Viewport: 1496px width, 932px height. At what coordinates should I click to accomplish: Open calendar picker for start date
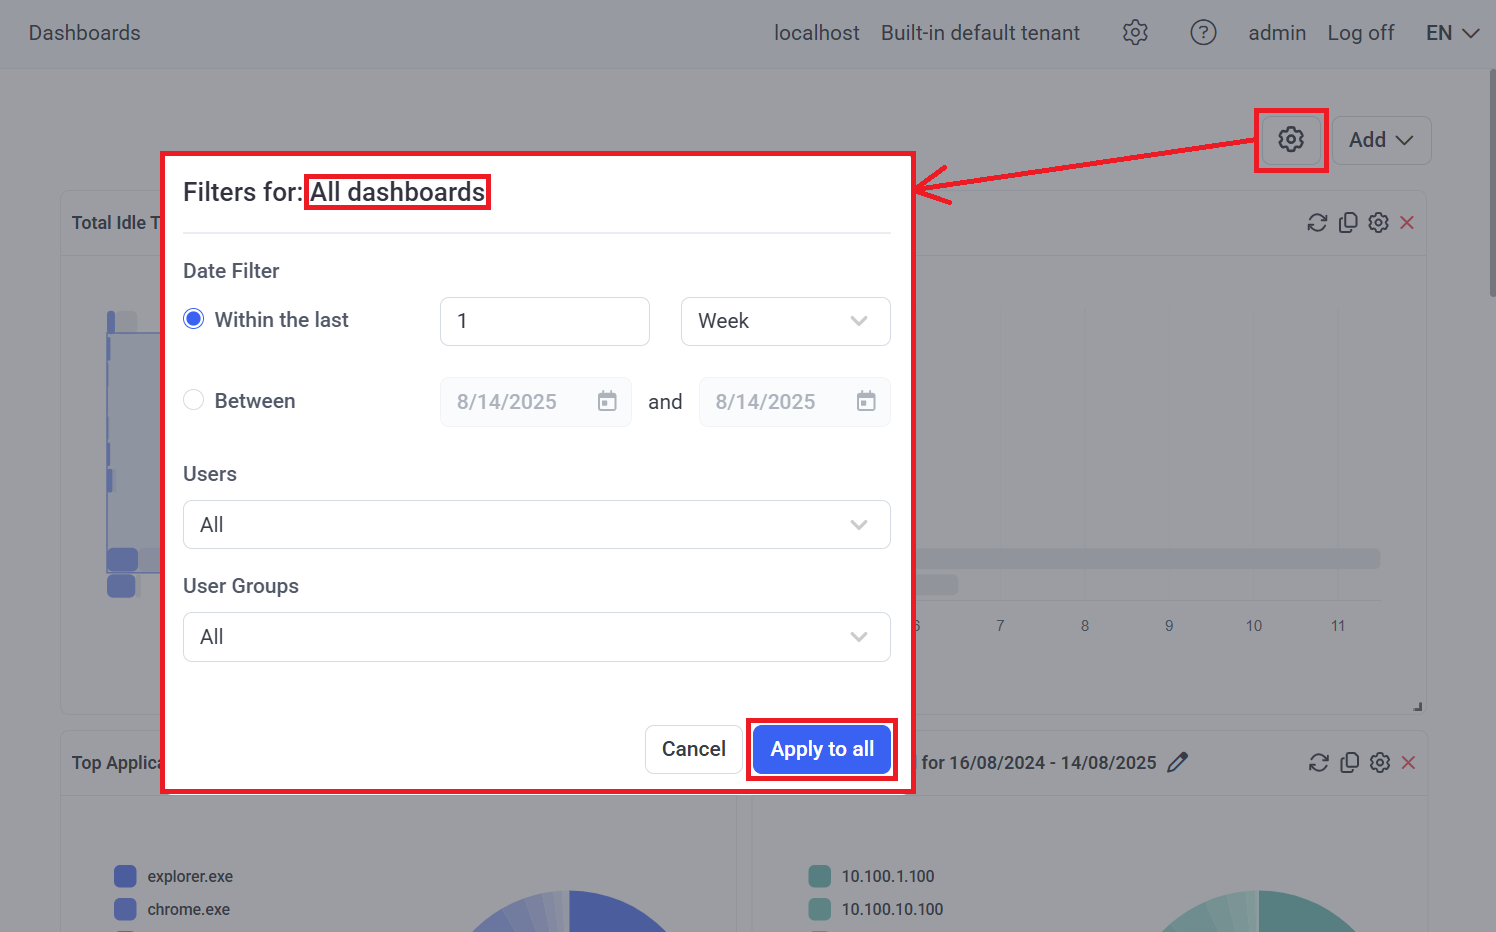607,402
